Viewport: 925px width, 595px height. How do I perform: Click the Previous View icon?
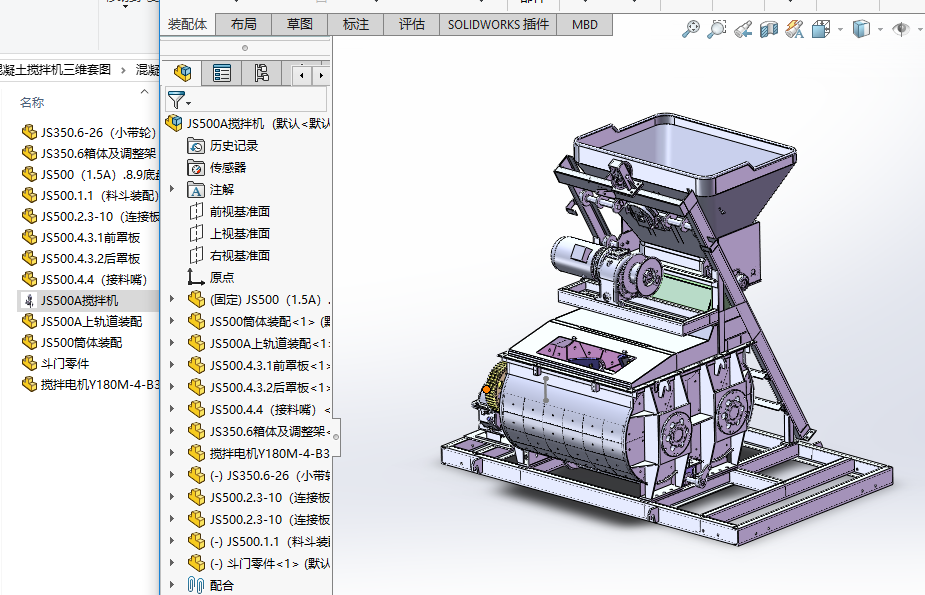tap(742, 30)
